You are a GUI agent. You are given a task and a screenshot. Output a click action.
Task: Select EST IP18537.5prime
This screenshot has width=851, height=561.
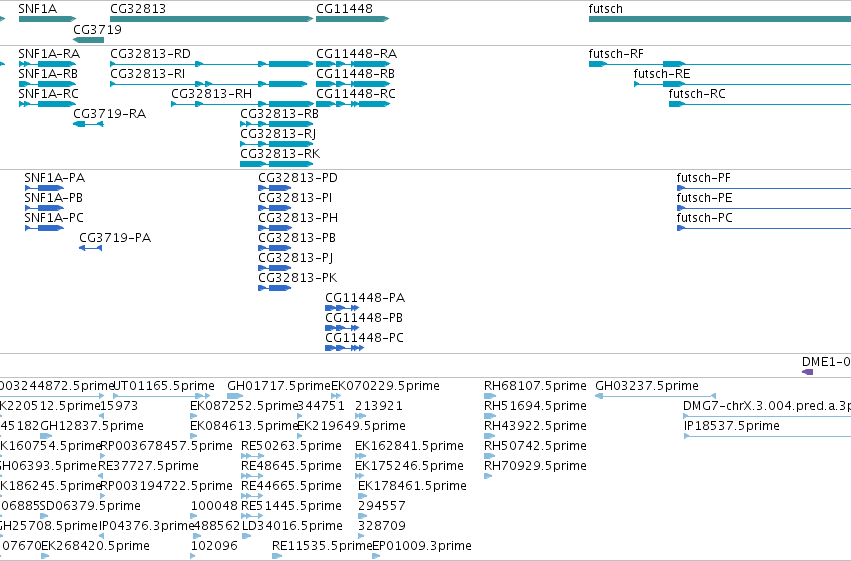[767, 436]
